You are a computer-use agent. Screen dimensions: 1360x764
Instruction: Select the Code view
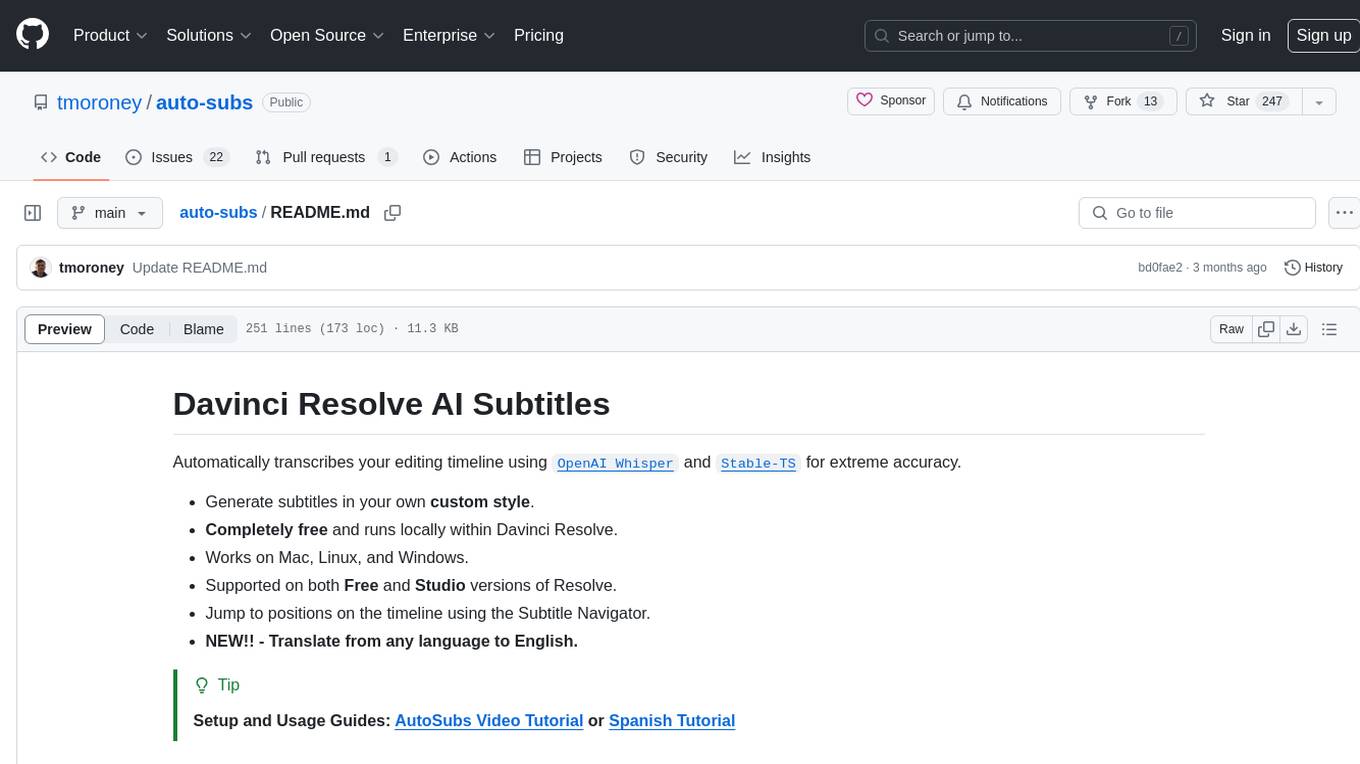(x=137, y=329)
